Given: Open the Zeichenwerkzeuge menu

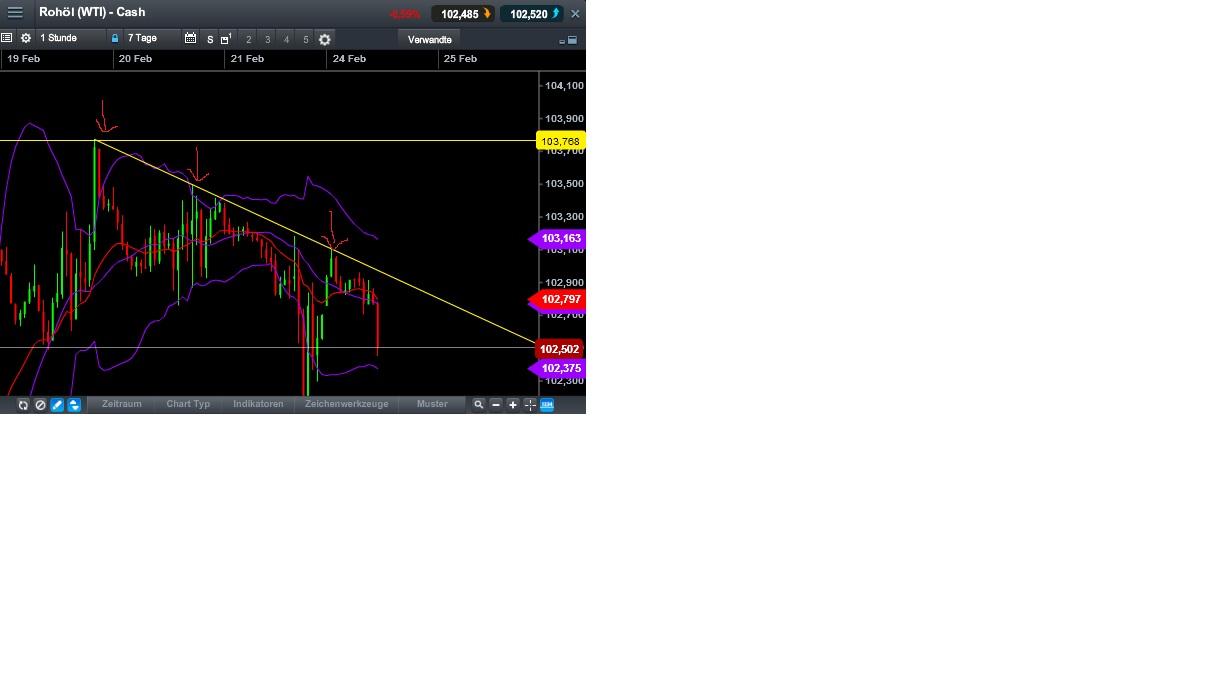Looking at the screenshot, I should (x=346, y=404).
